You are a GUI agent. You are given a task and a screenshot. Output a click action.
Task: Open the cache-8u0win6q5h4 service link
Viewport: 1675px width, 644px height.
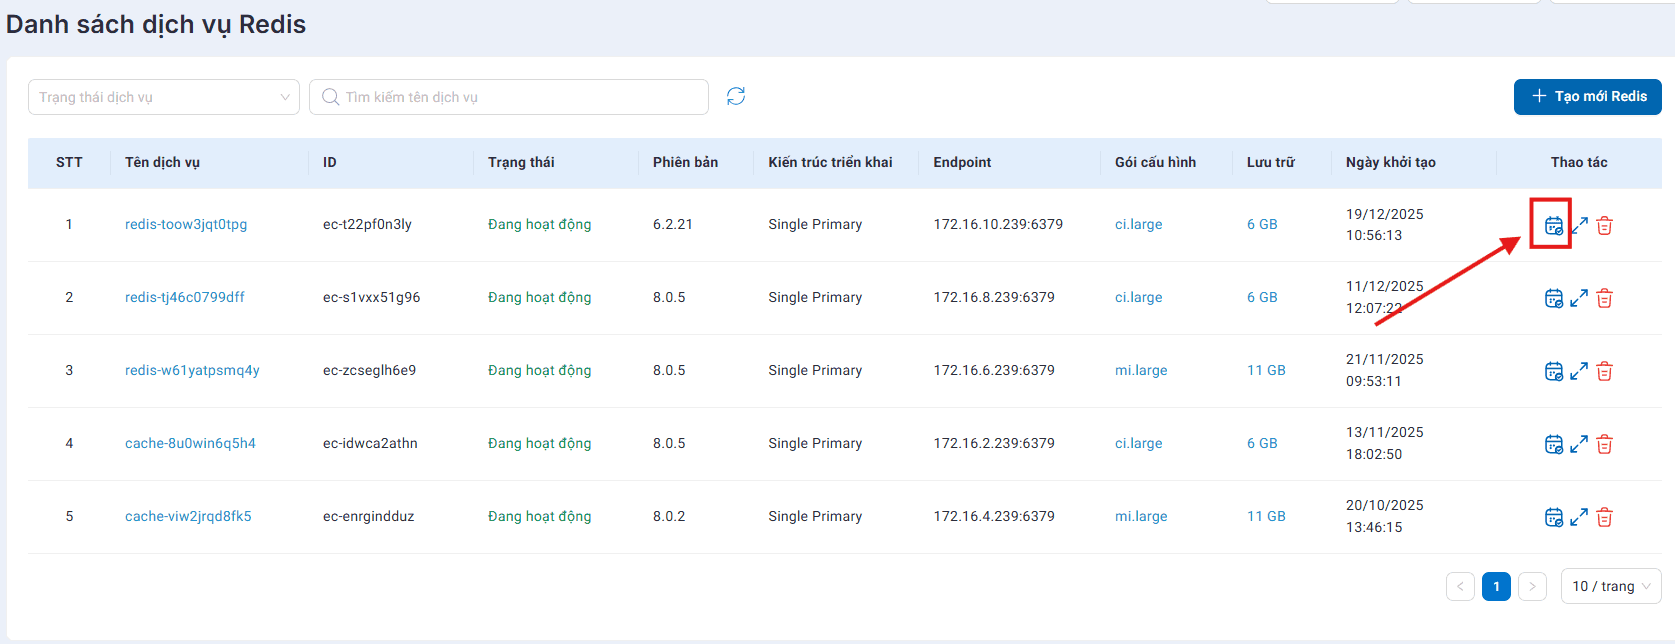(x=190, y=443)
